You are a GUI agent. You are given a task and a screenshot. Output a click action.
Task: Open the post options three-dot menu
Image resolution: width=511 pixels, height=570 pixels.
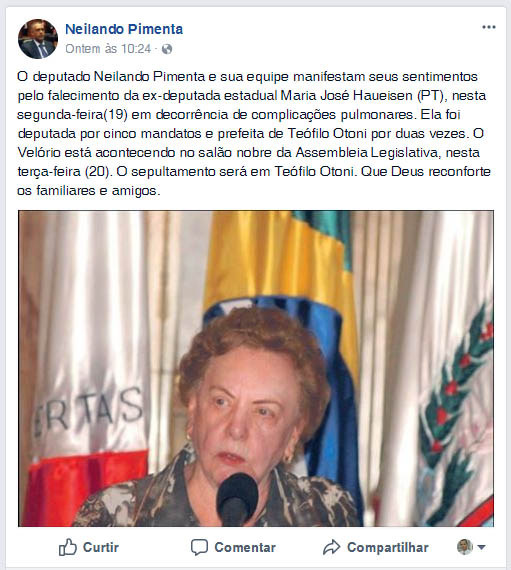point(488,27)
